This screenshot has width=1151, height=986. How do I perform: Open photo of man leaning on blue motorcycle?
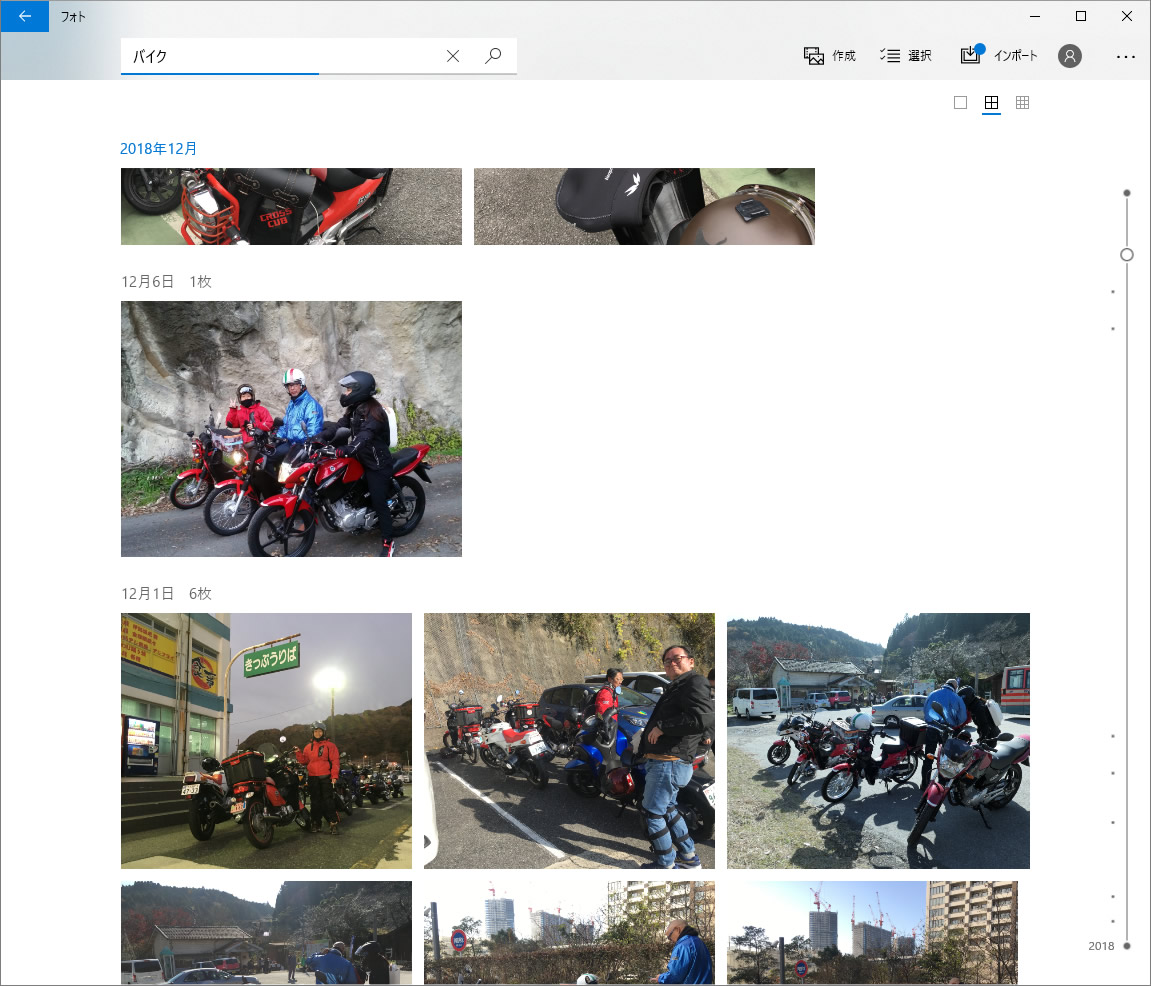[x=569, y=740]
